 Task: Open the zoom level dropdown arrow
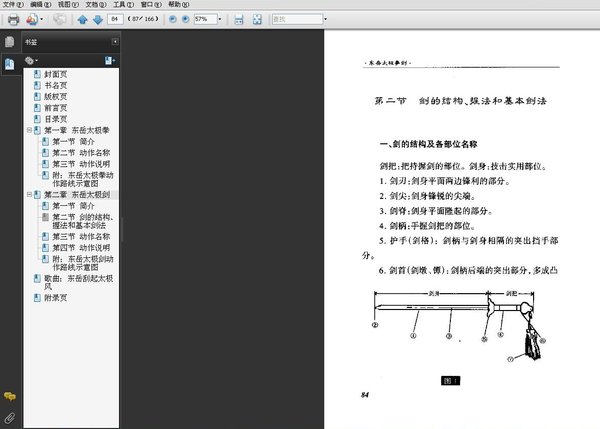pos(220,19)
